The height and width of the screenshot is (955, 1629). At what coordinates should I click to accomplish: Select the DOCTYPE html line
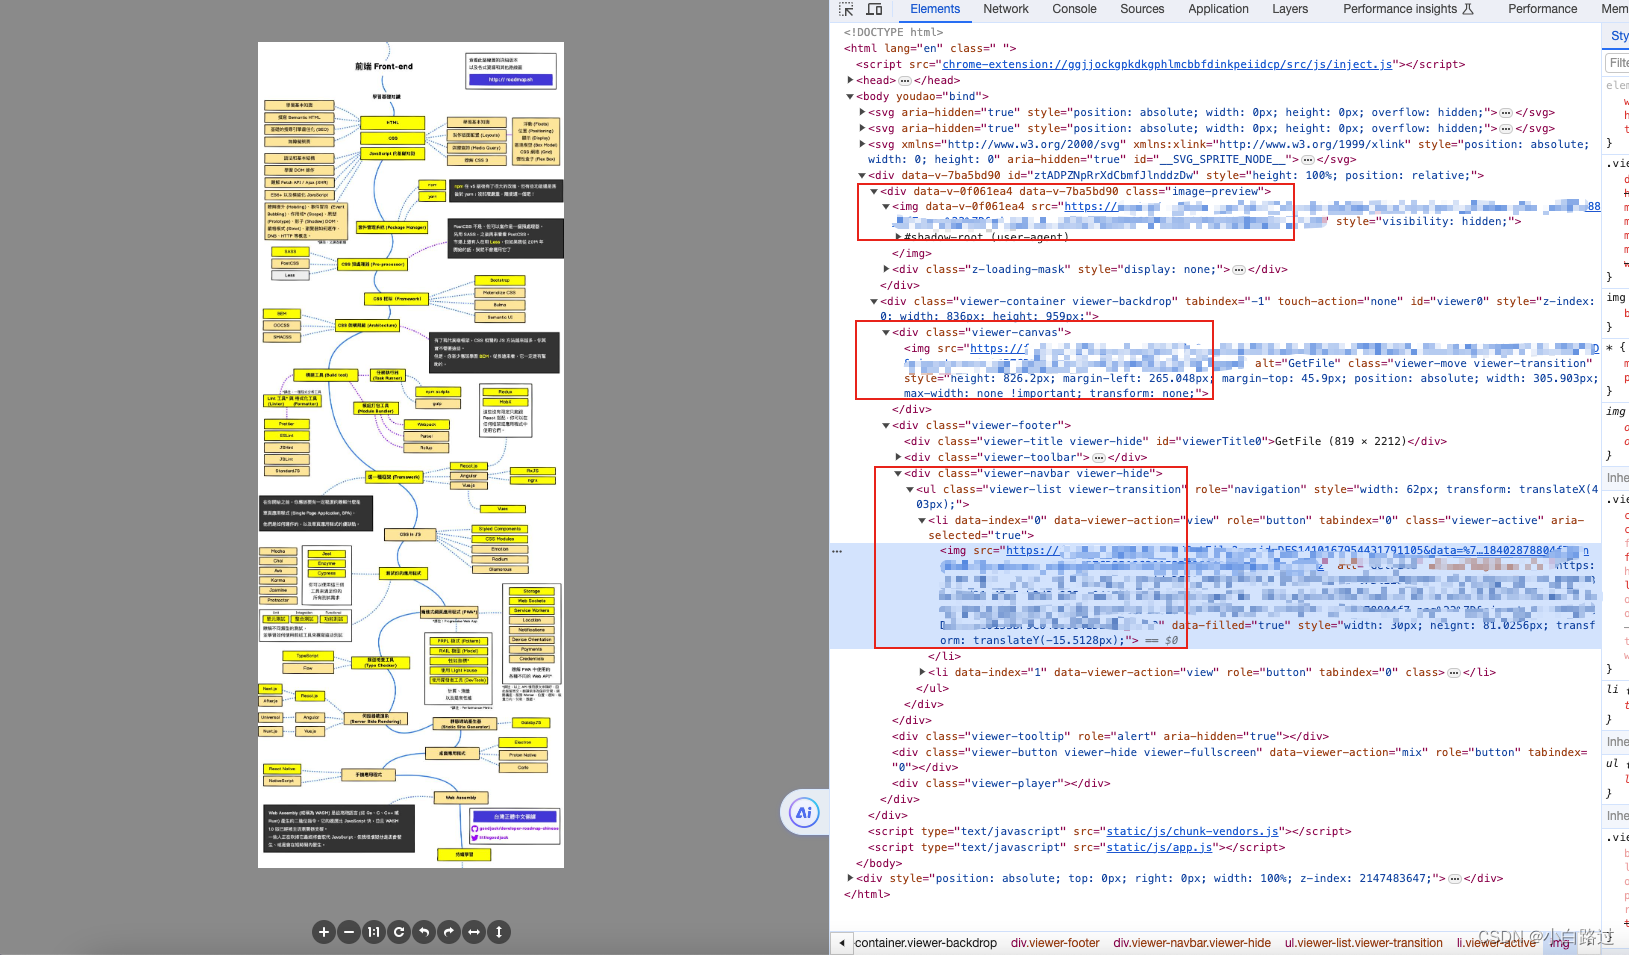893,32
